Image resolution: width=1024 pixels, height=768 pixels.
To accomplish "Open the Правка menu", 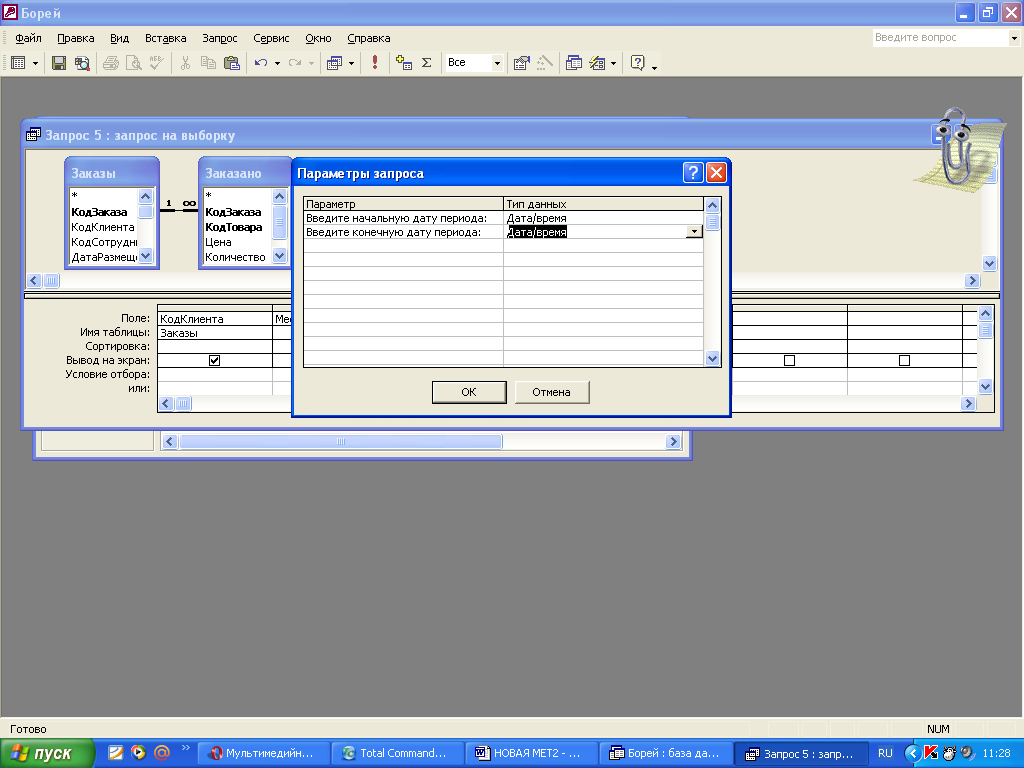I will (76, 38).
